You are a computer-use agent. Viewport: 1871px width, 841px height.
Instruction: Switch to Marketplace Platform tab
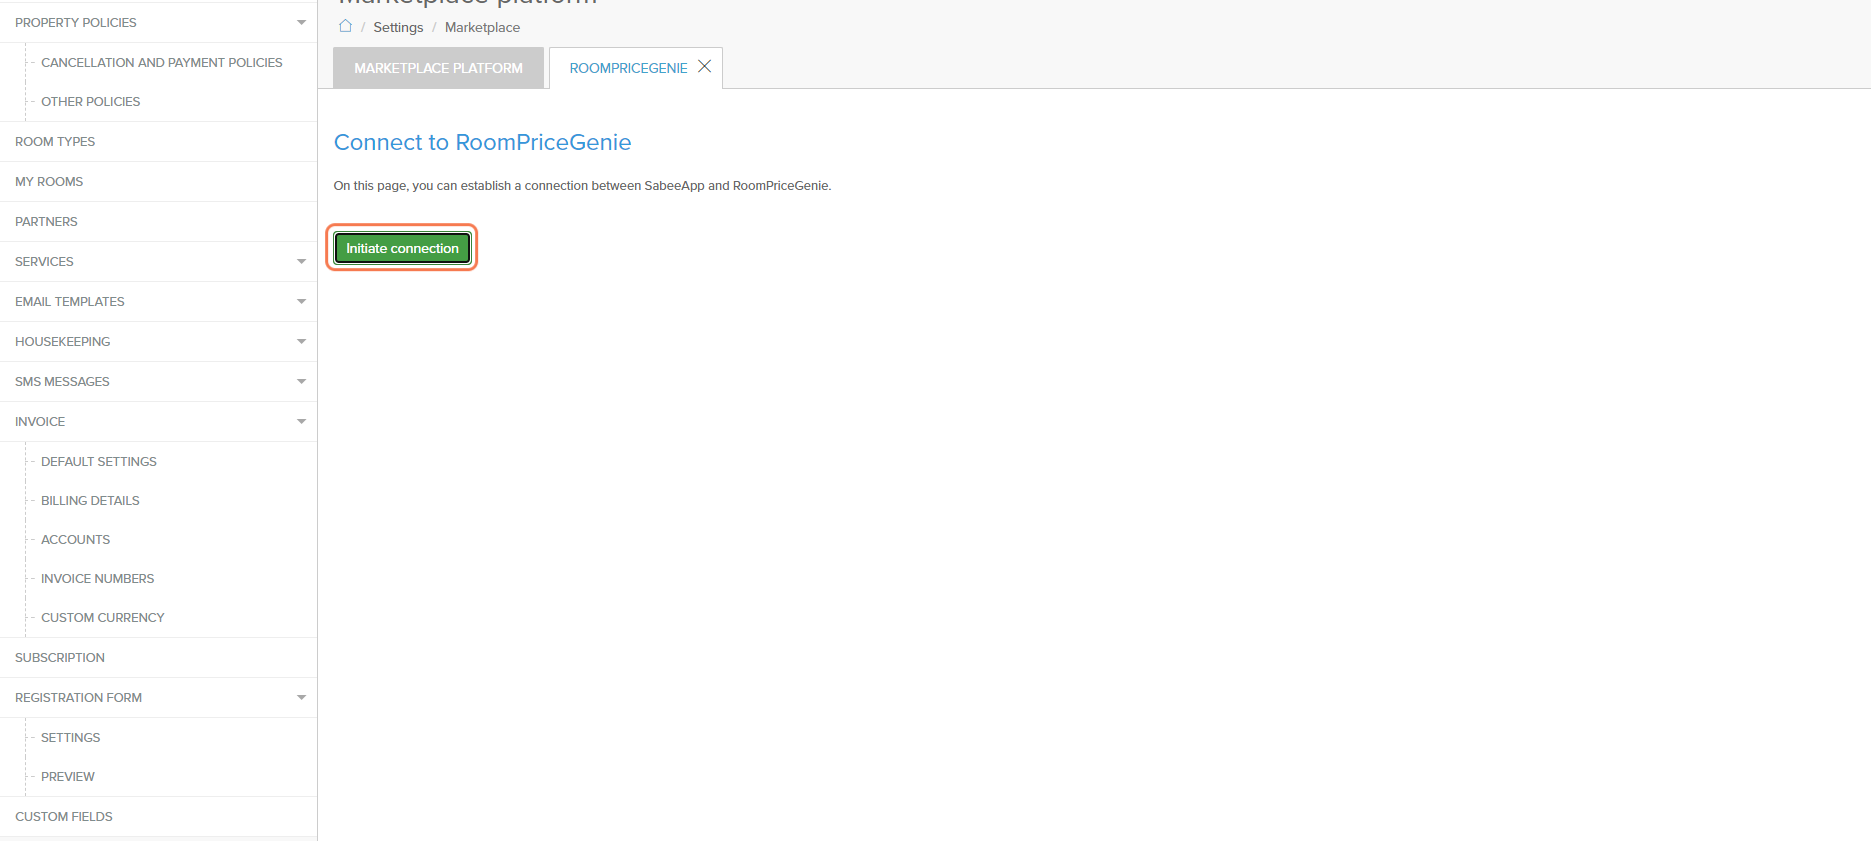click(x=438, y=68)
